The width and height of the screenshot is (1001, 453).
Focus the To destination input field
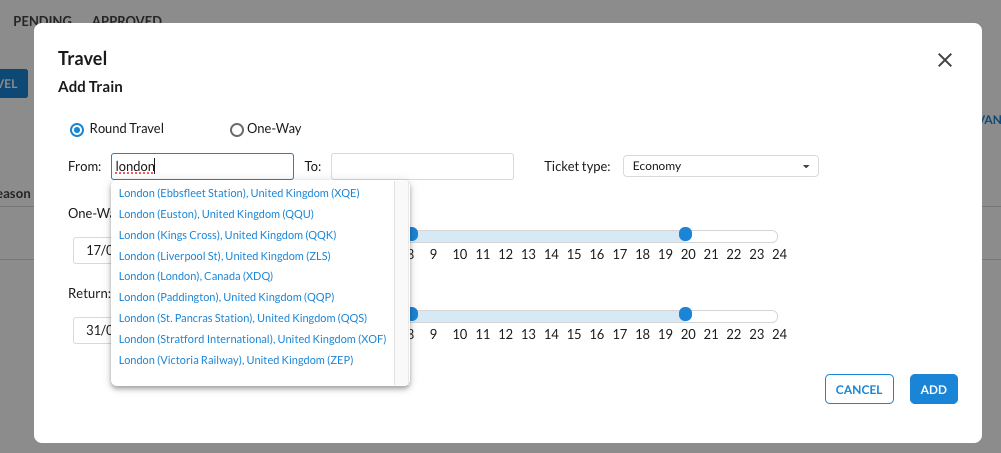422,167
